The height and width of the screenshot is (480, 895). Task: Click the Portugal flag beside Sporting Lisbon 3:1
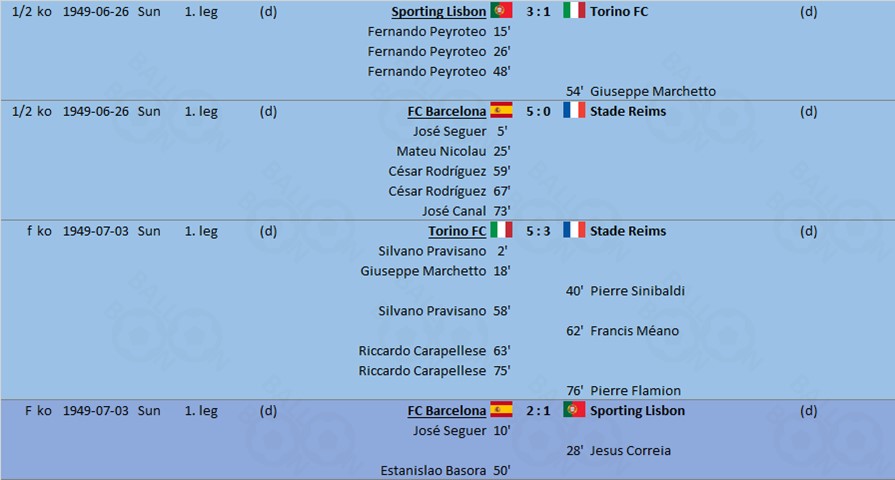tap(501, 10)
